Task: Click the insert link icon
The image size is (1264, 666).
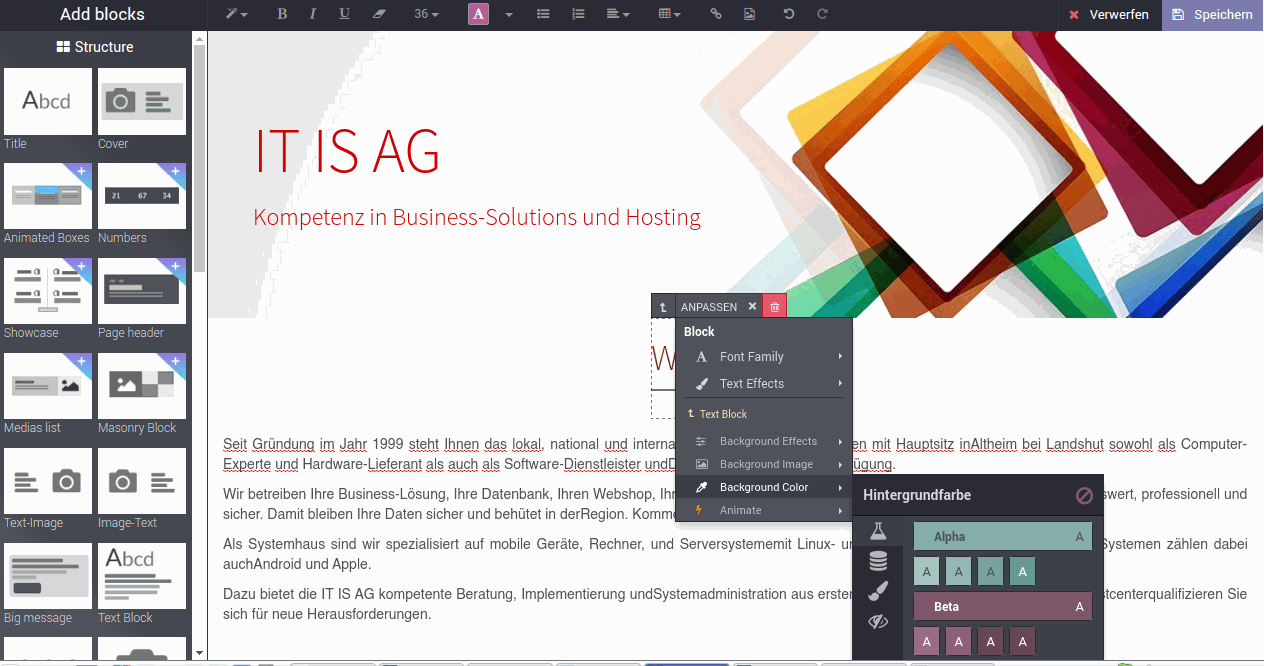Action: coord(716,14)
